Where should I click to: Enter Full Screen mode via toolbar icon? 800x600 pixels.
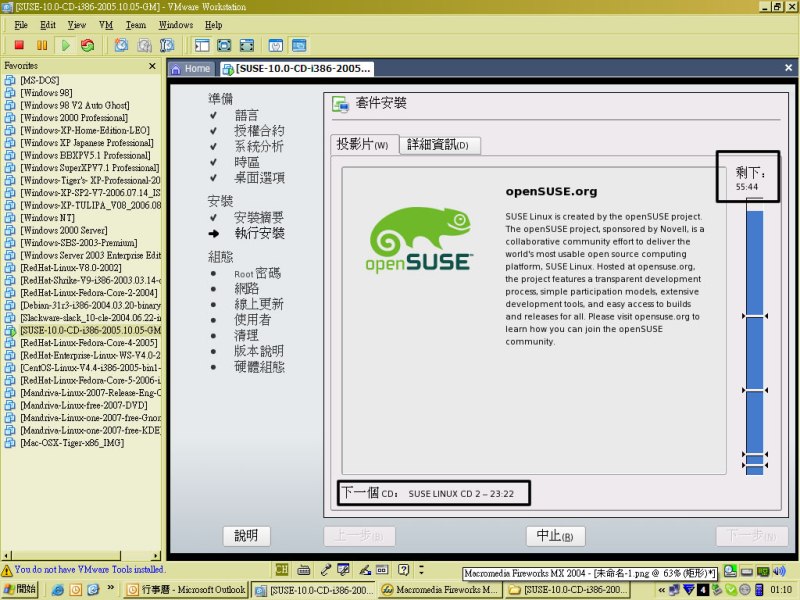tap(247, 45)
